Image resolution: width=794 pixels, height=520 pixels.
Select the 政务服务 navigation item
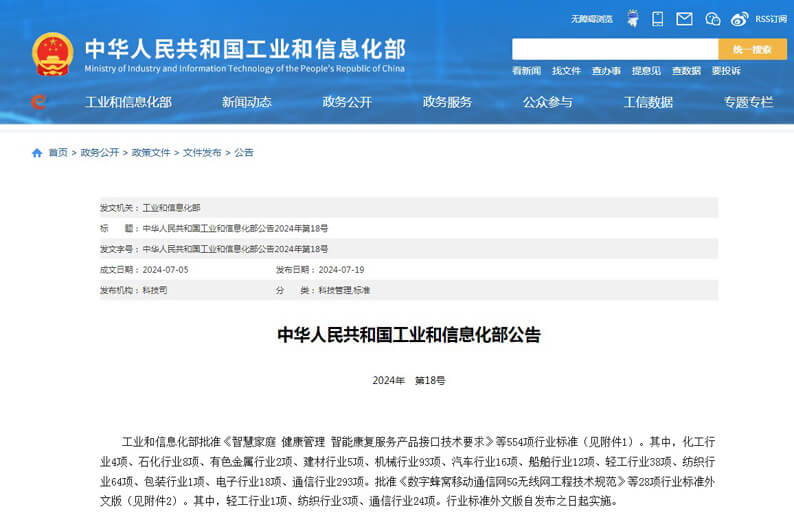click(447, 102)
